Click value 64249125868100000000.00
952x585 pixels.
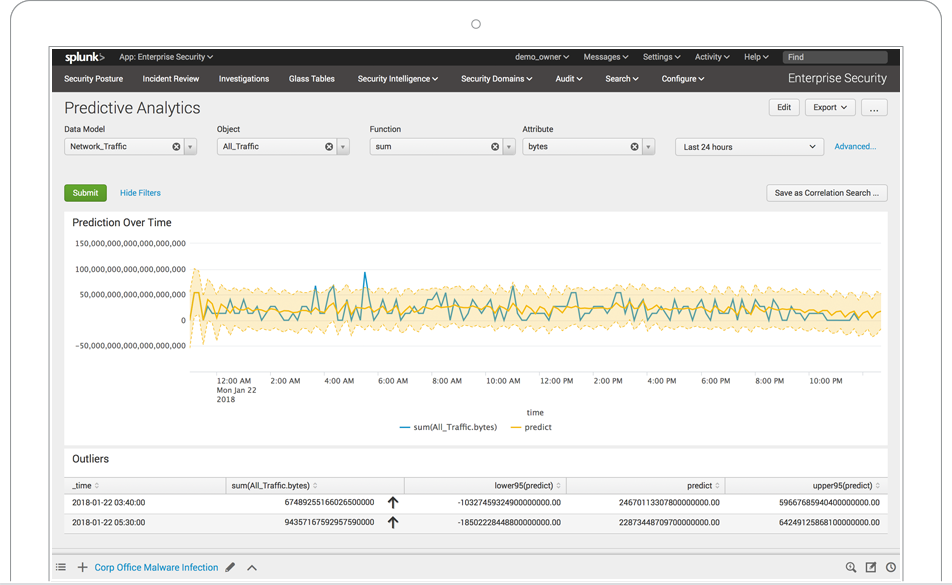[x=829, y=522]
